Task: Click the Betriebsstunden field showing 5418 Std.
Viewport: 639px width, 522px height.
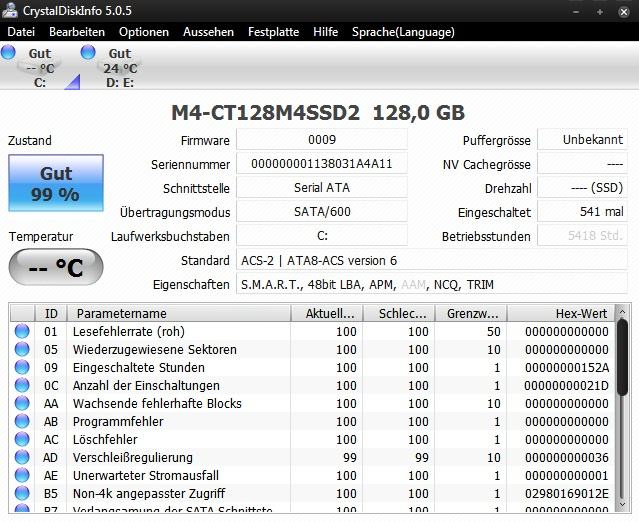Action: point(583,236)
